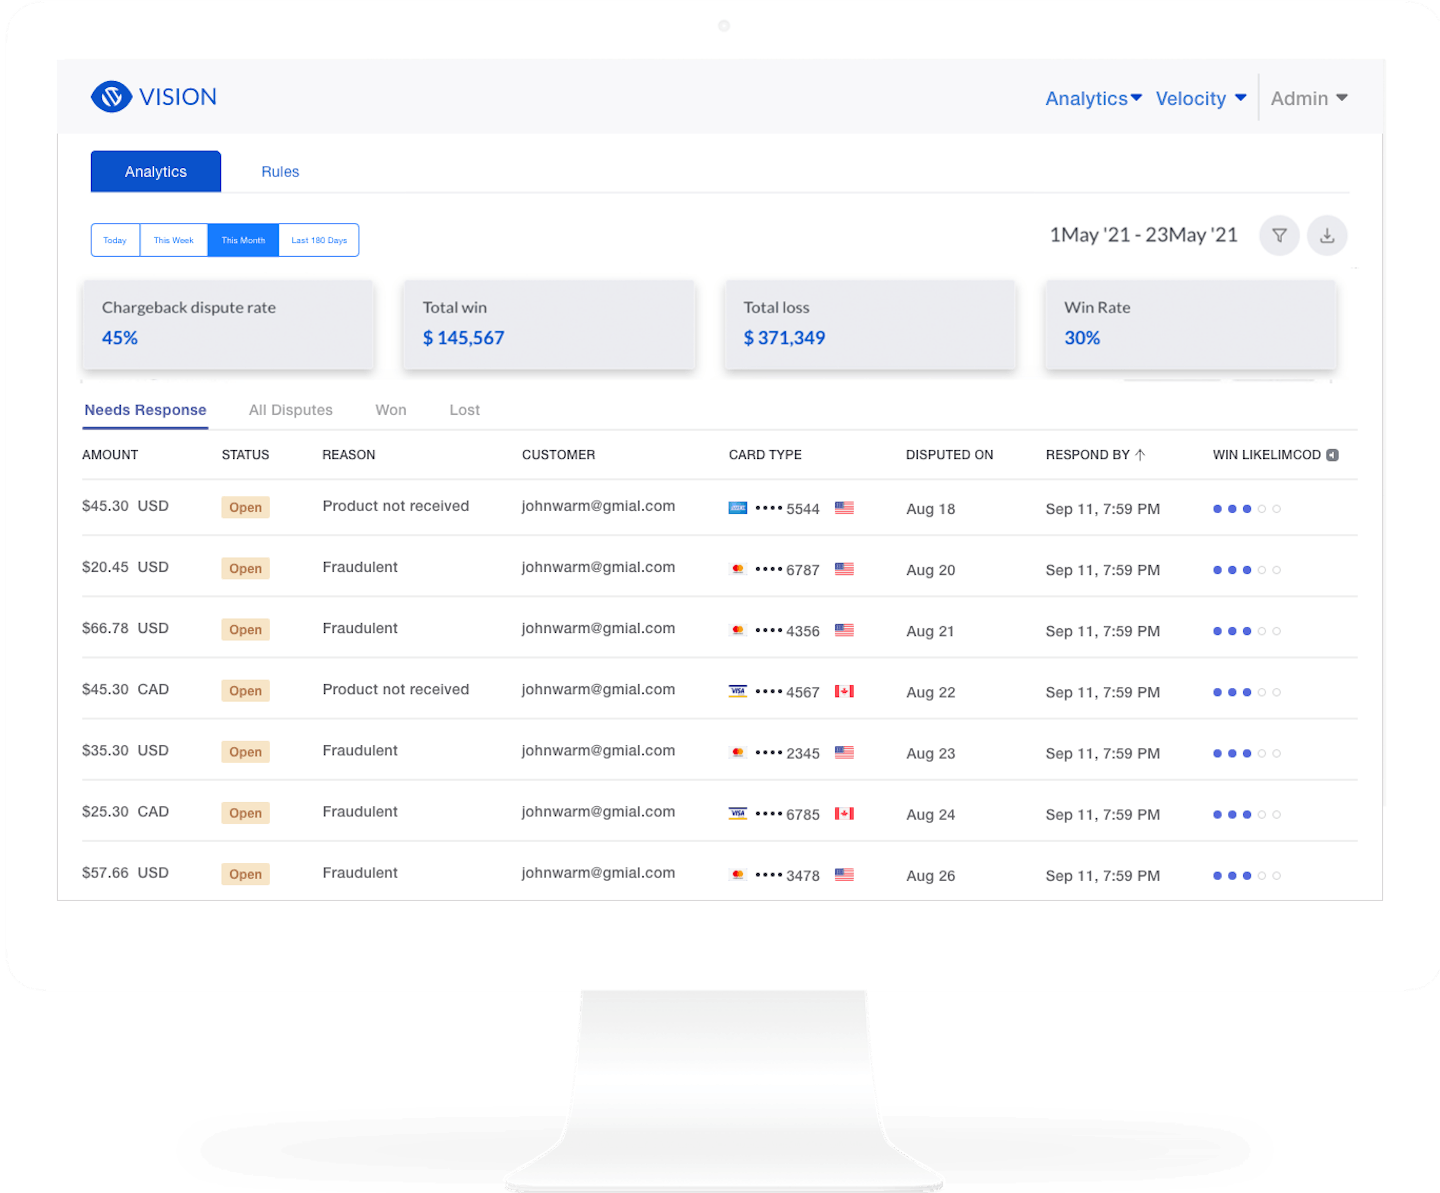Image resolution: width=1440 pixels, height=1193 pixels.
Task: Click the Canadian flag on the 4567 row
Action: click(844, 692)
